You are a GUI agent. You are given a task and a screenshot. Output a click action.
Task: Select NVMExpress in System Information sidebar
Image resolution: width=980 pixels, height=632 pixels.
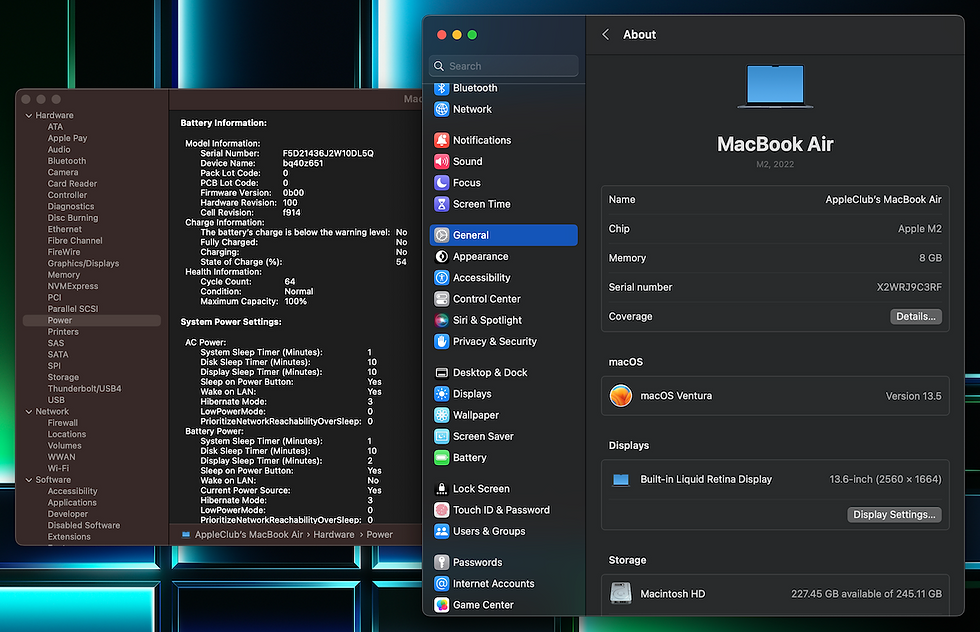point(73,286)
